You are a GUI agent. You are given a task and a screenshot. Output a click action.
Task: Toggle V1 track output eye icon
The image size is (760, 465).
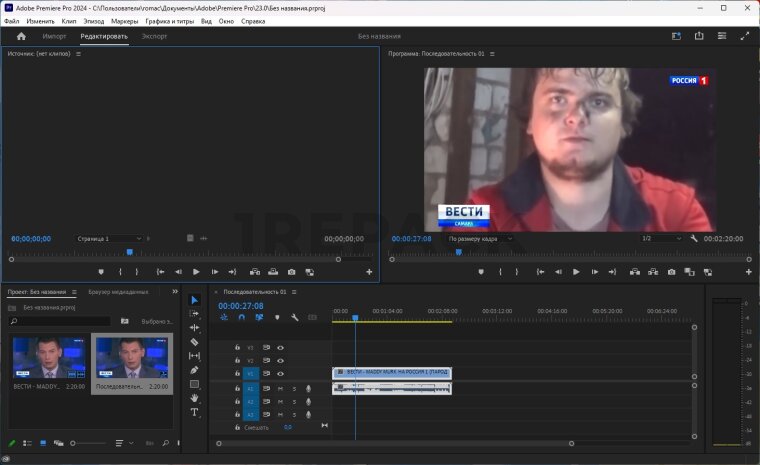280,373
